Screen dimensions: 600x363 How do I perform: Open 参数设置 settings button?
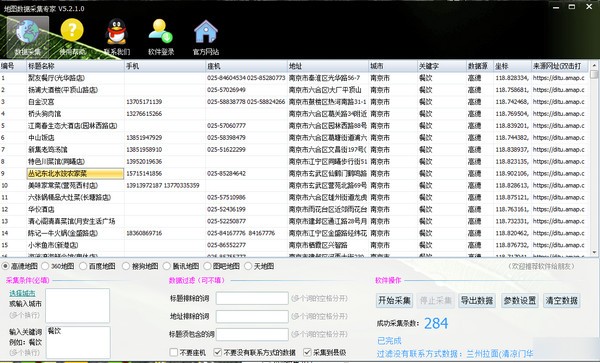click(519, 300)
